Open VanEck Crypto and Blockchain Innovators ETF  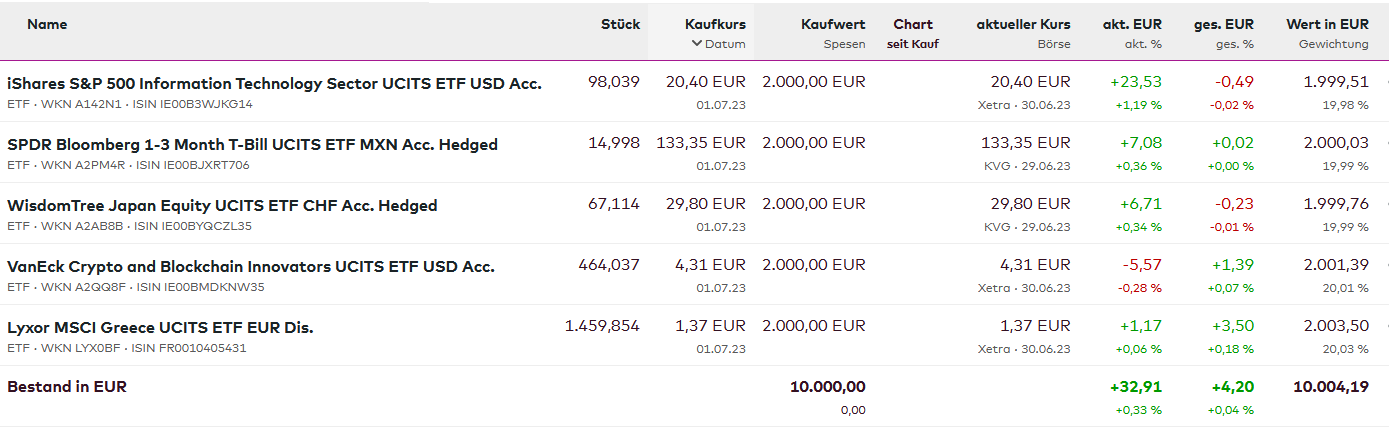coord(251,266)
